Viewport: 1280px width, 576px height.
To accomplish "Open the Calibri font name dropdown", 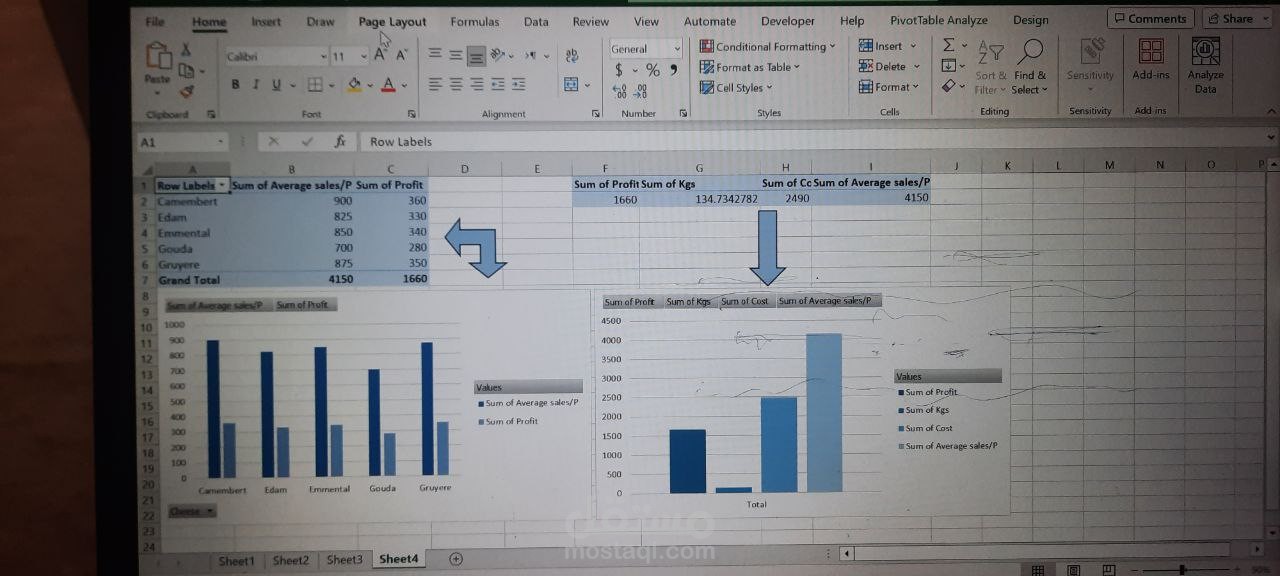I will coord(323,57).
